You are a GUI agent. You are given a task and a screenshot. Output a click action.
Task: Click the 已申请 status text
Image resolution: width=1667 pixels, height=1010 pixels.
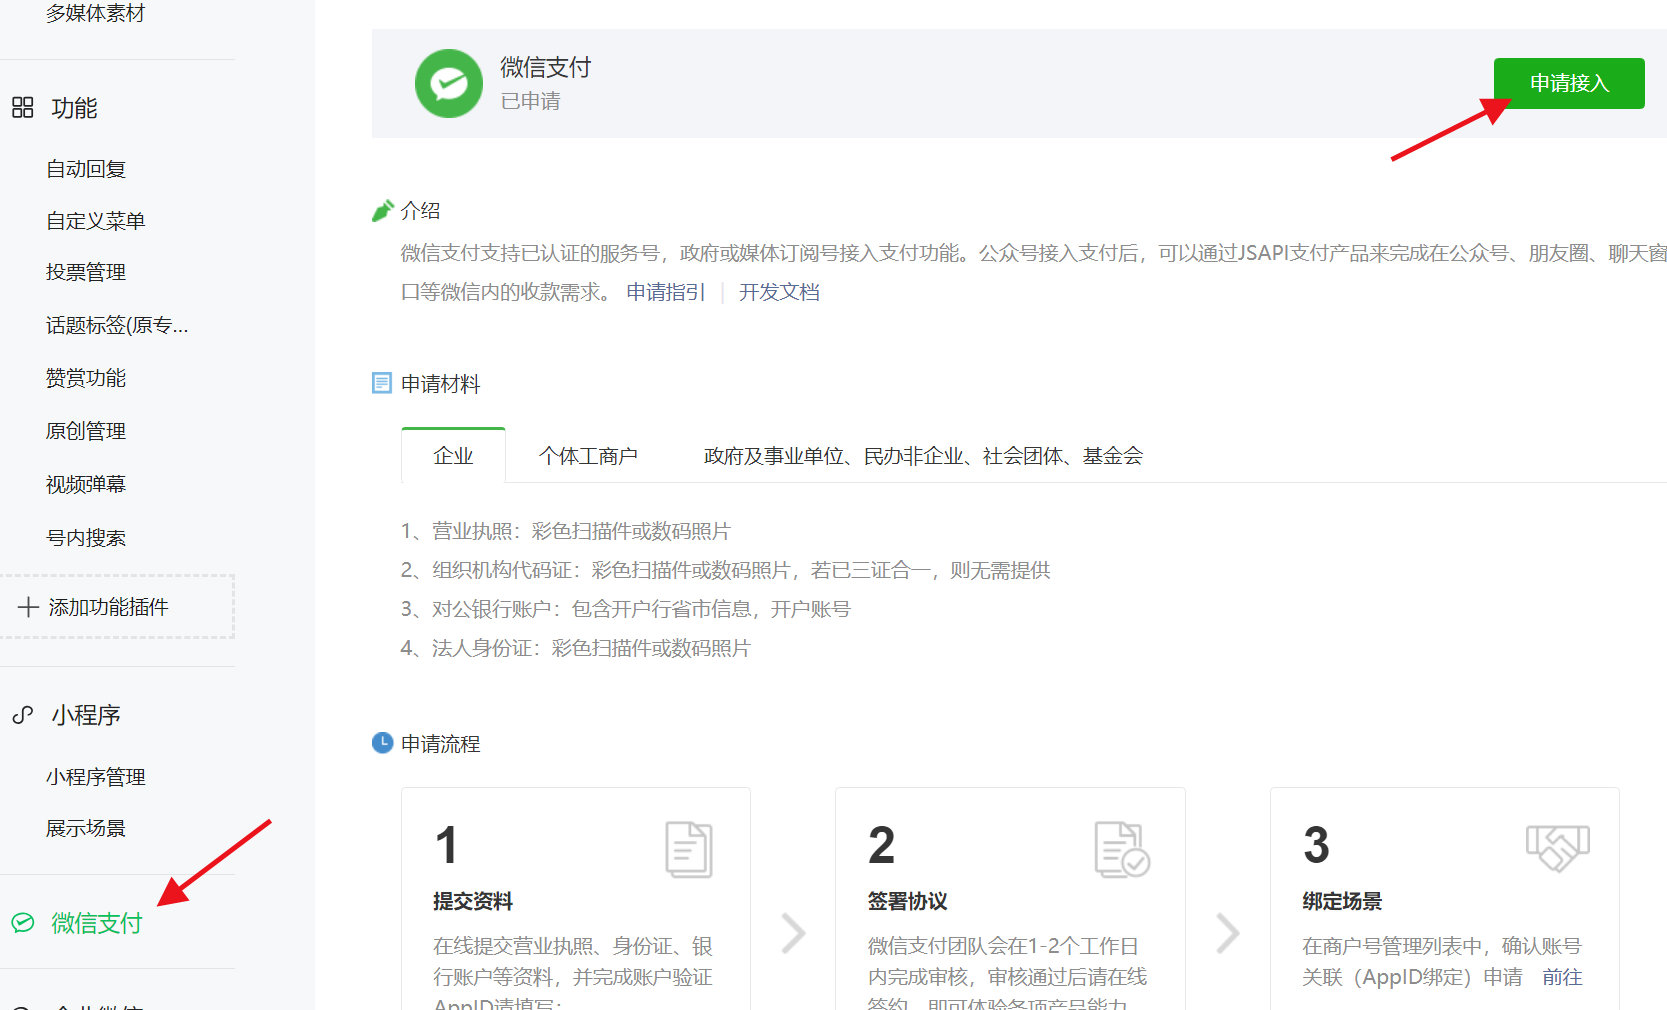[530, 101]
